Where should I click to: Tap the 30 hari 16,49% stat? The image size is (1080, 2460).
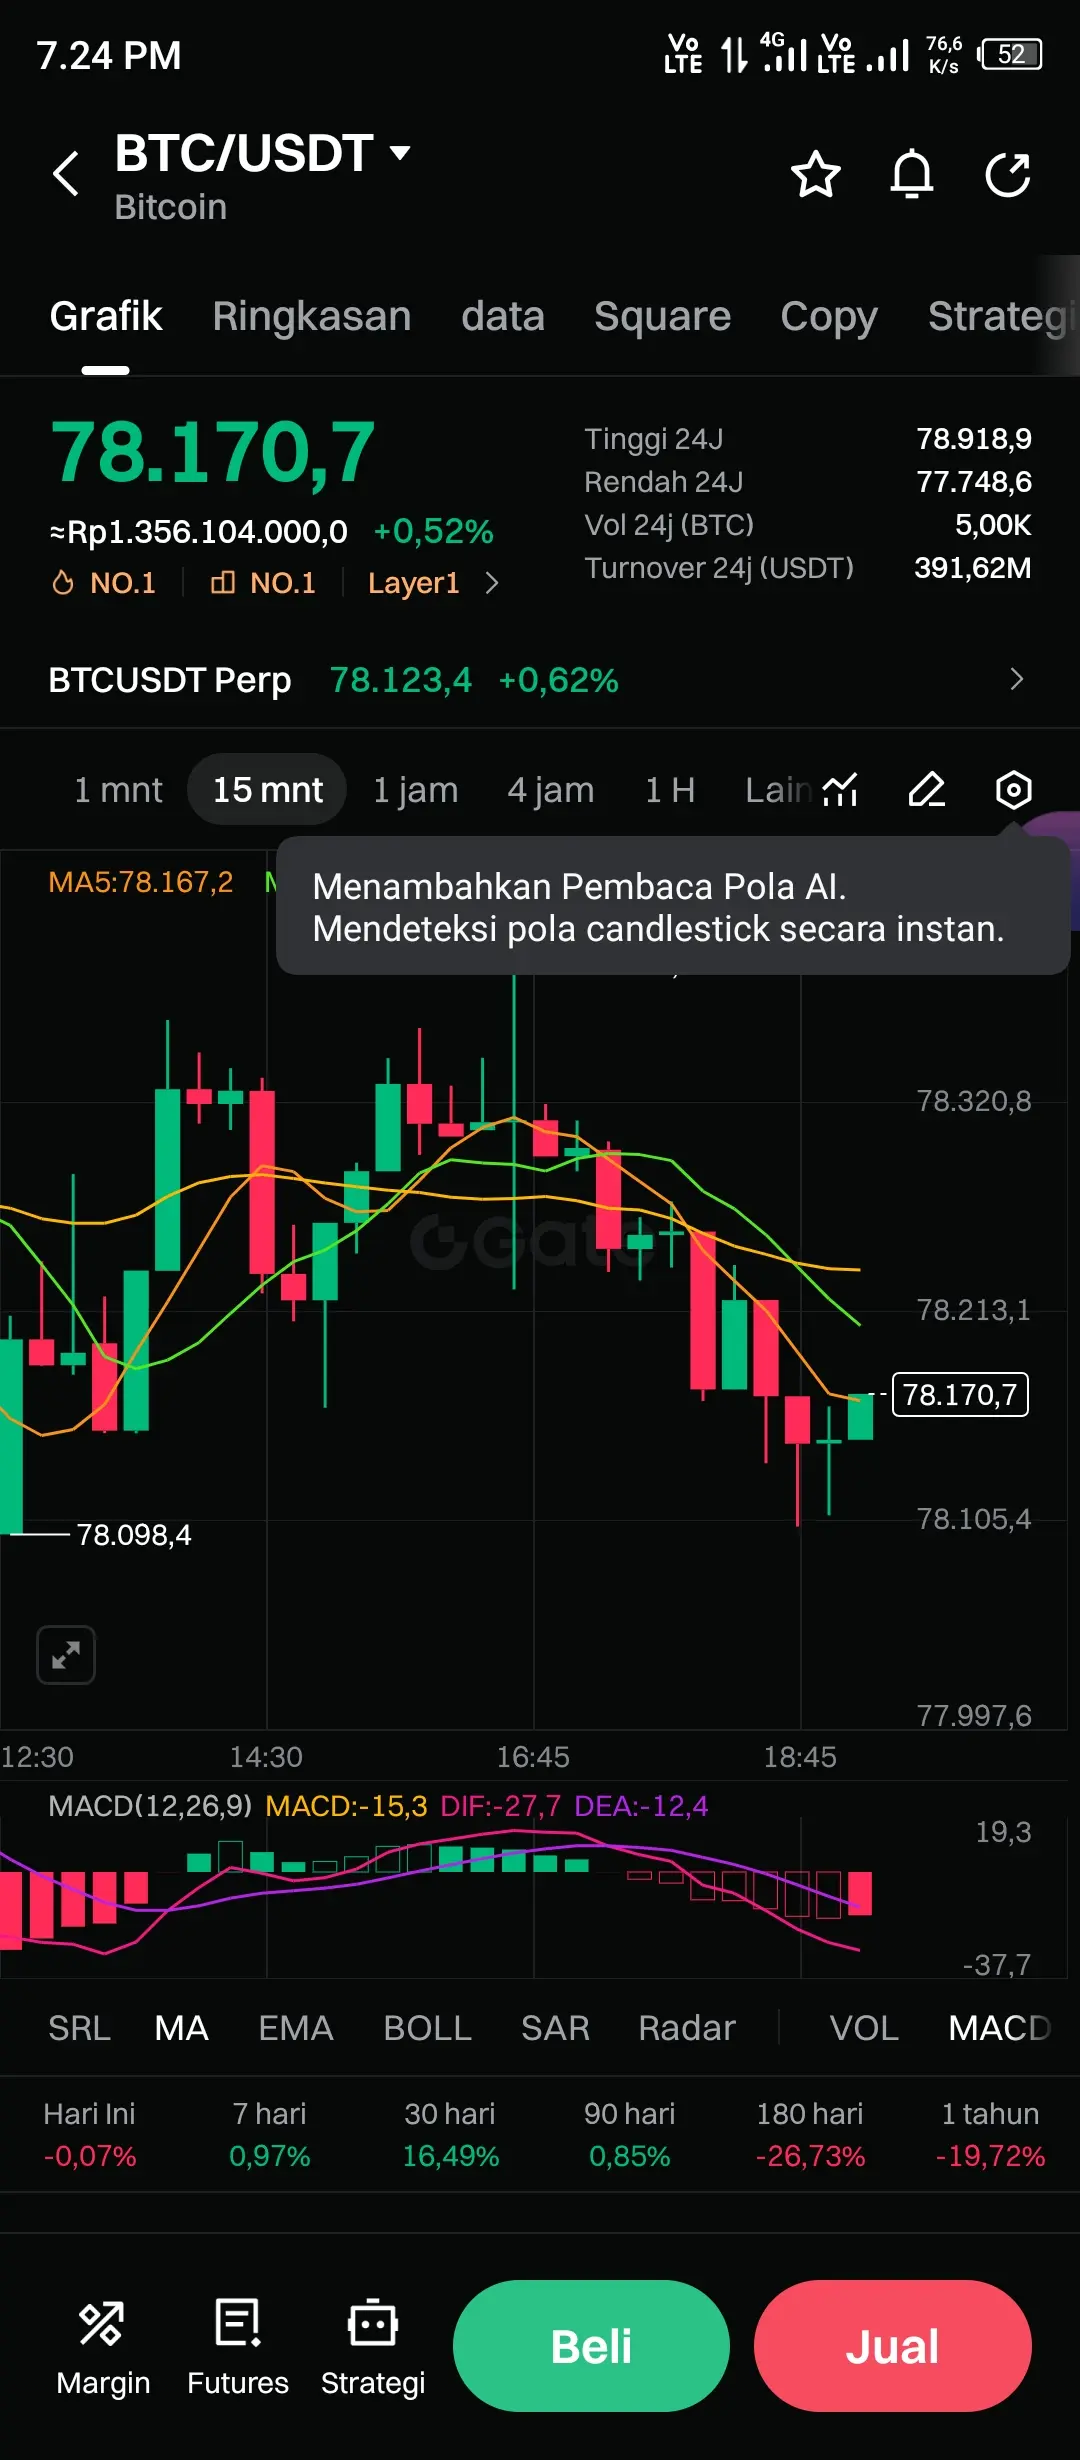tap(450, 2134)
